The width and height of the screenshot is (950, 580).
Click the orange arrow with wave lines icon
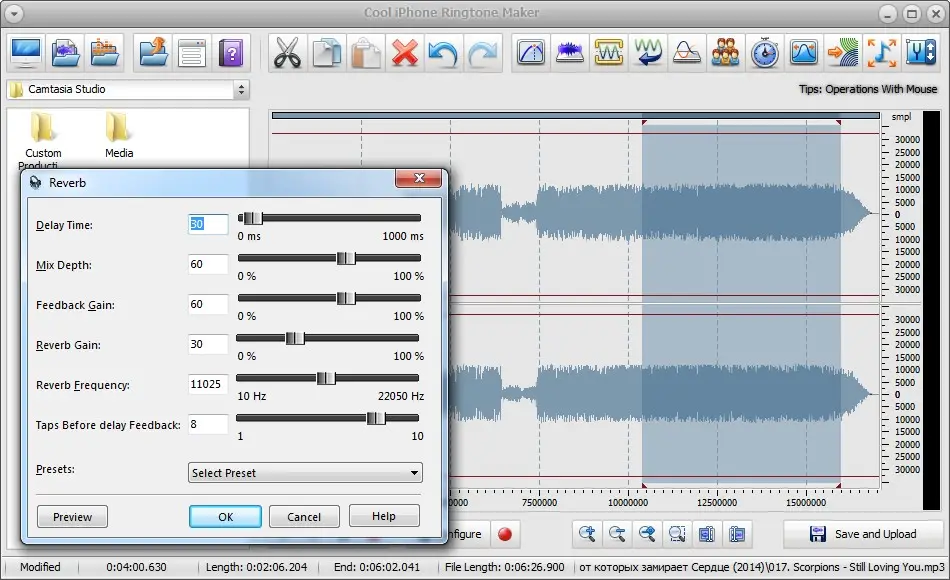pyautogui.click(x=843, y=53)
